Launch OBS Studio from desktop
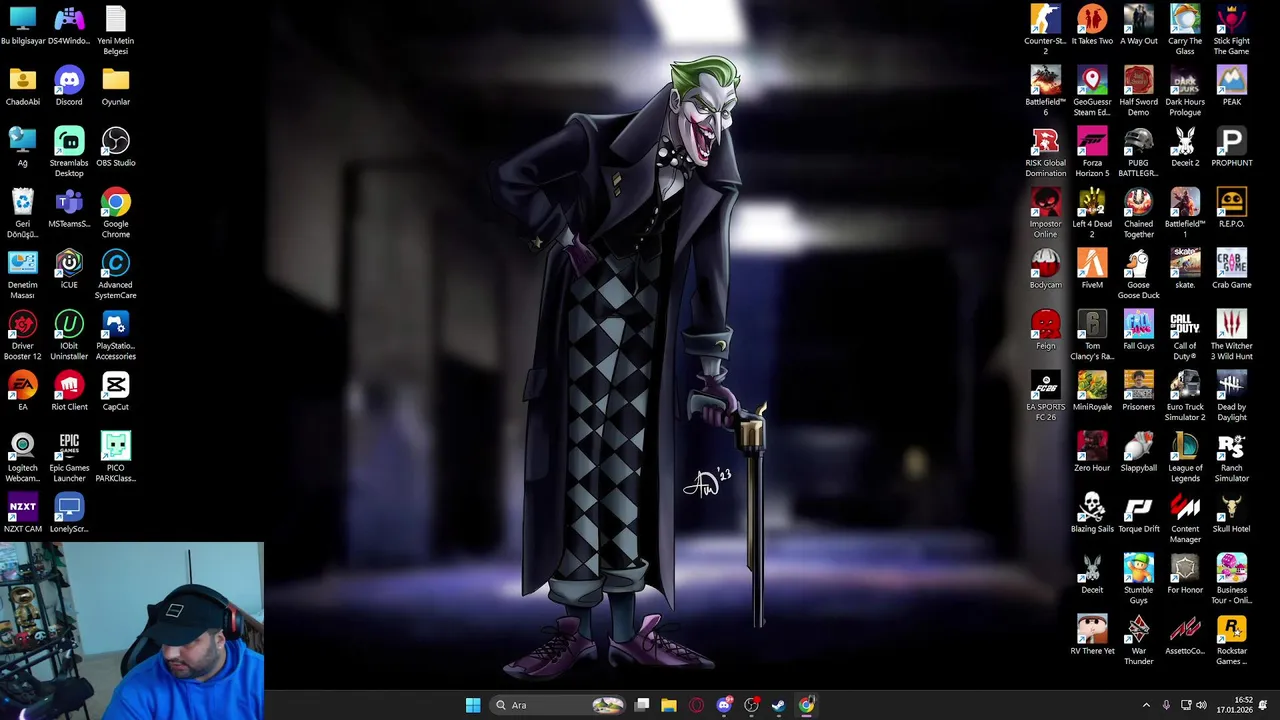 (115, 148)
